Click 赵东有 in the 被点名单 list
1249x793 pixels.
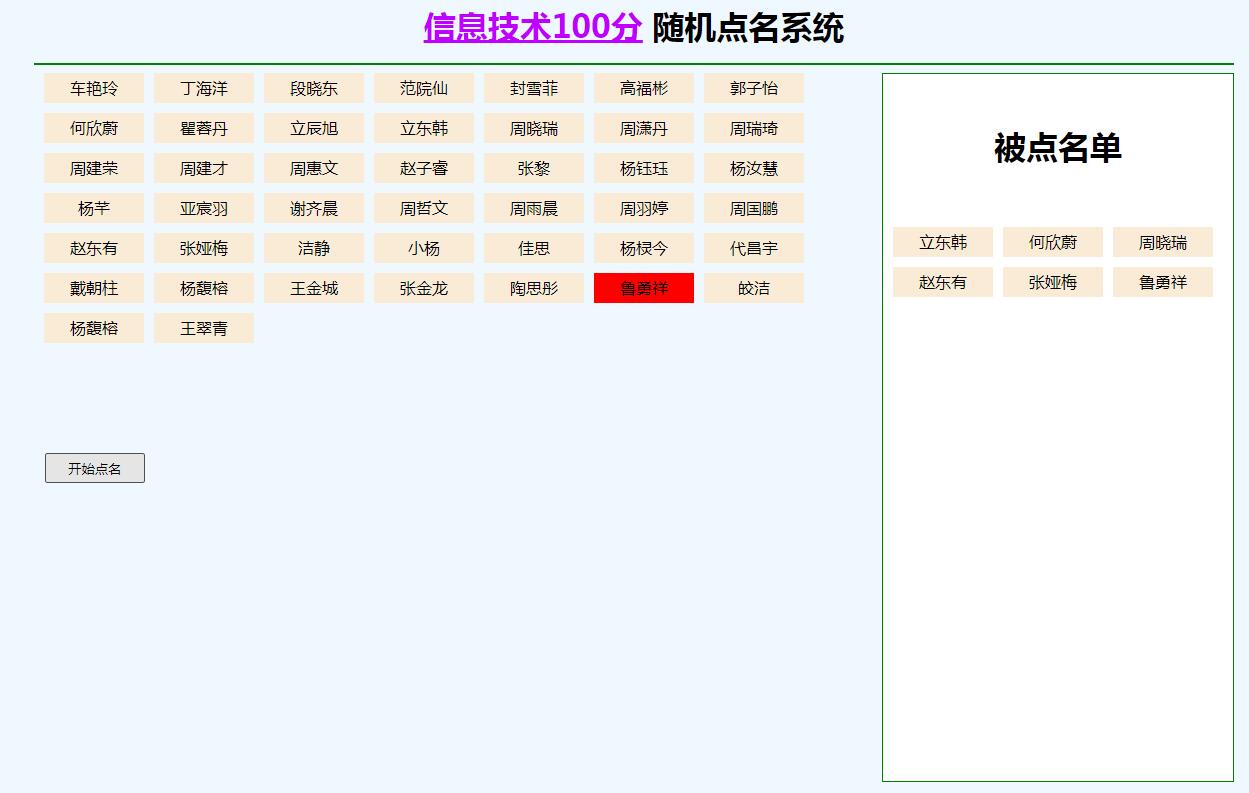[x=943, y=282]
